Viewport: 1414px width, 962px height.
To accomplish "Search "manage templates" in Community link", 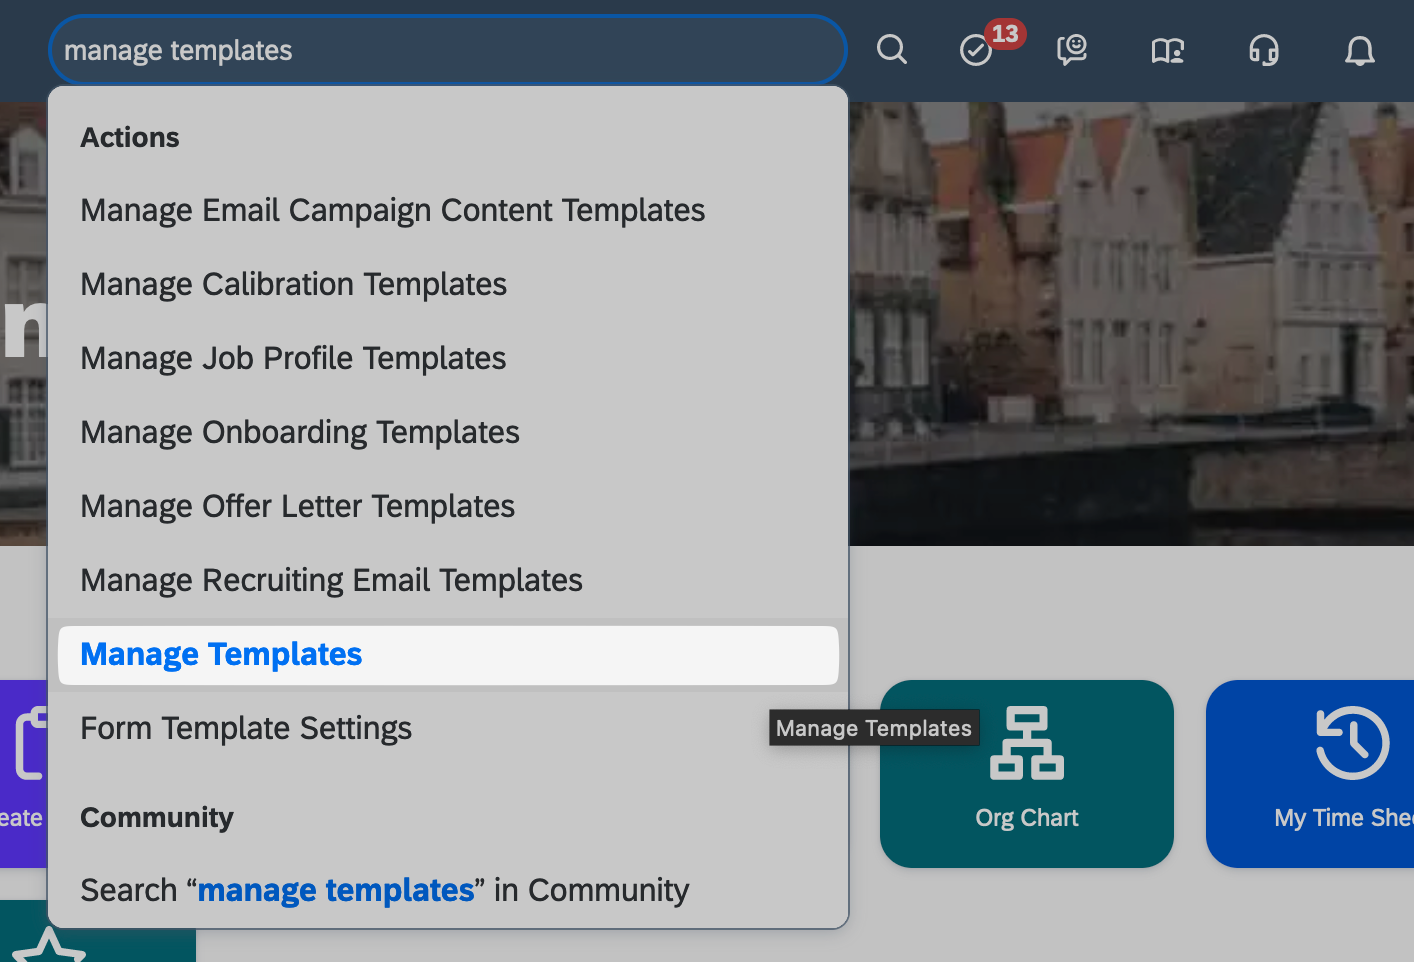I will coord(384,890).
